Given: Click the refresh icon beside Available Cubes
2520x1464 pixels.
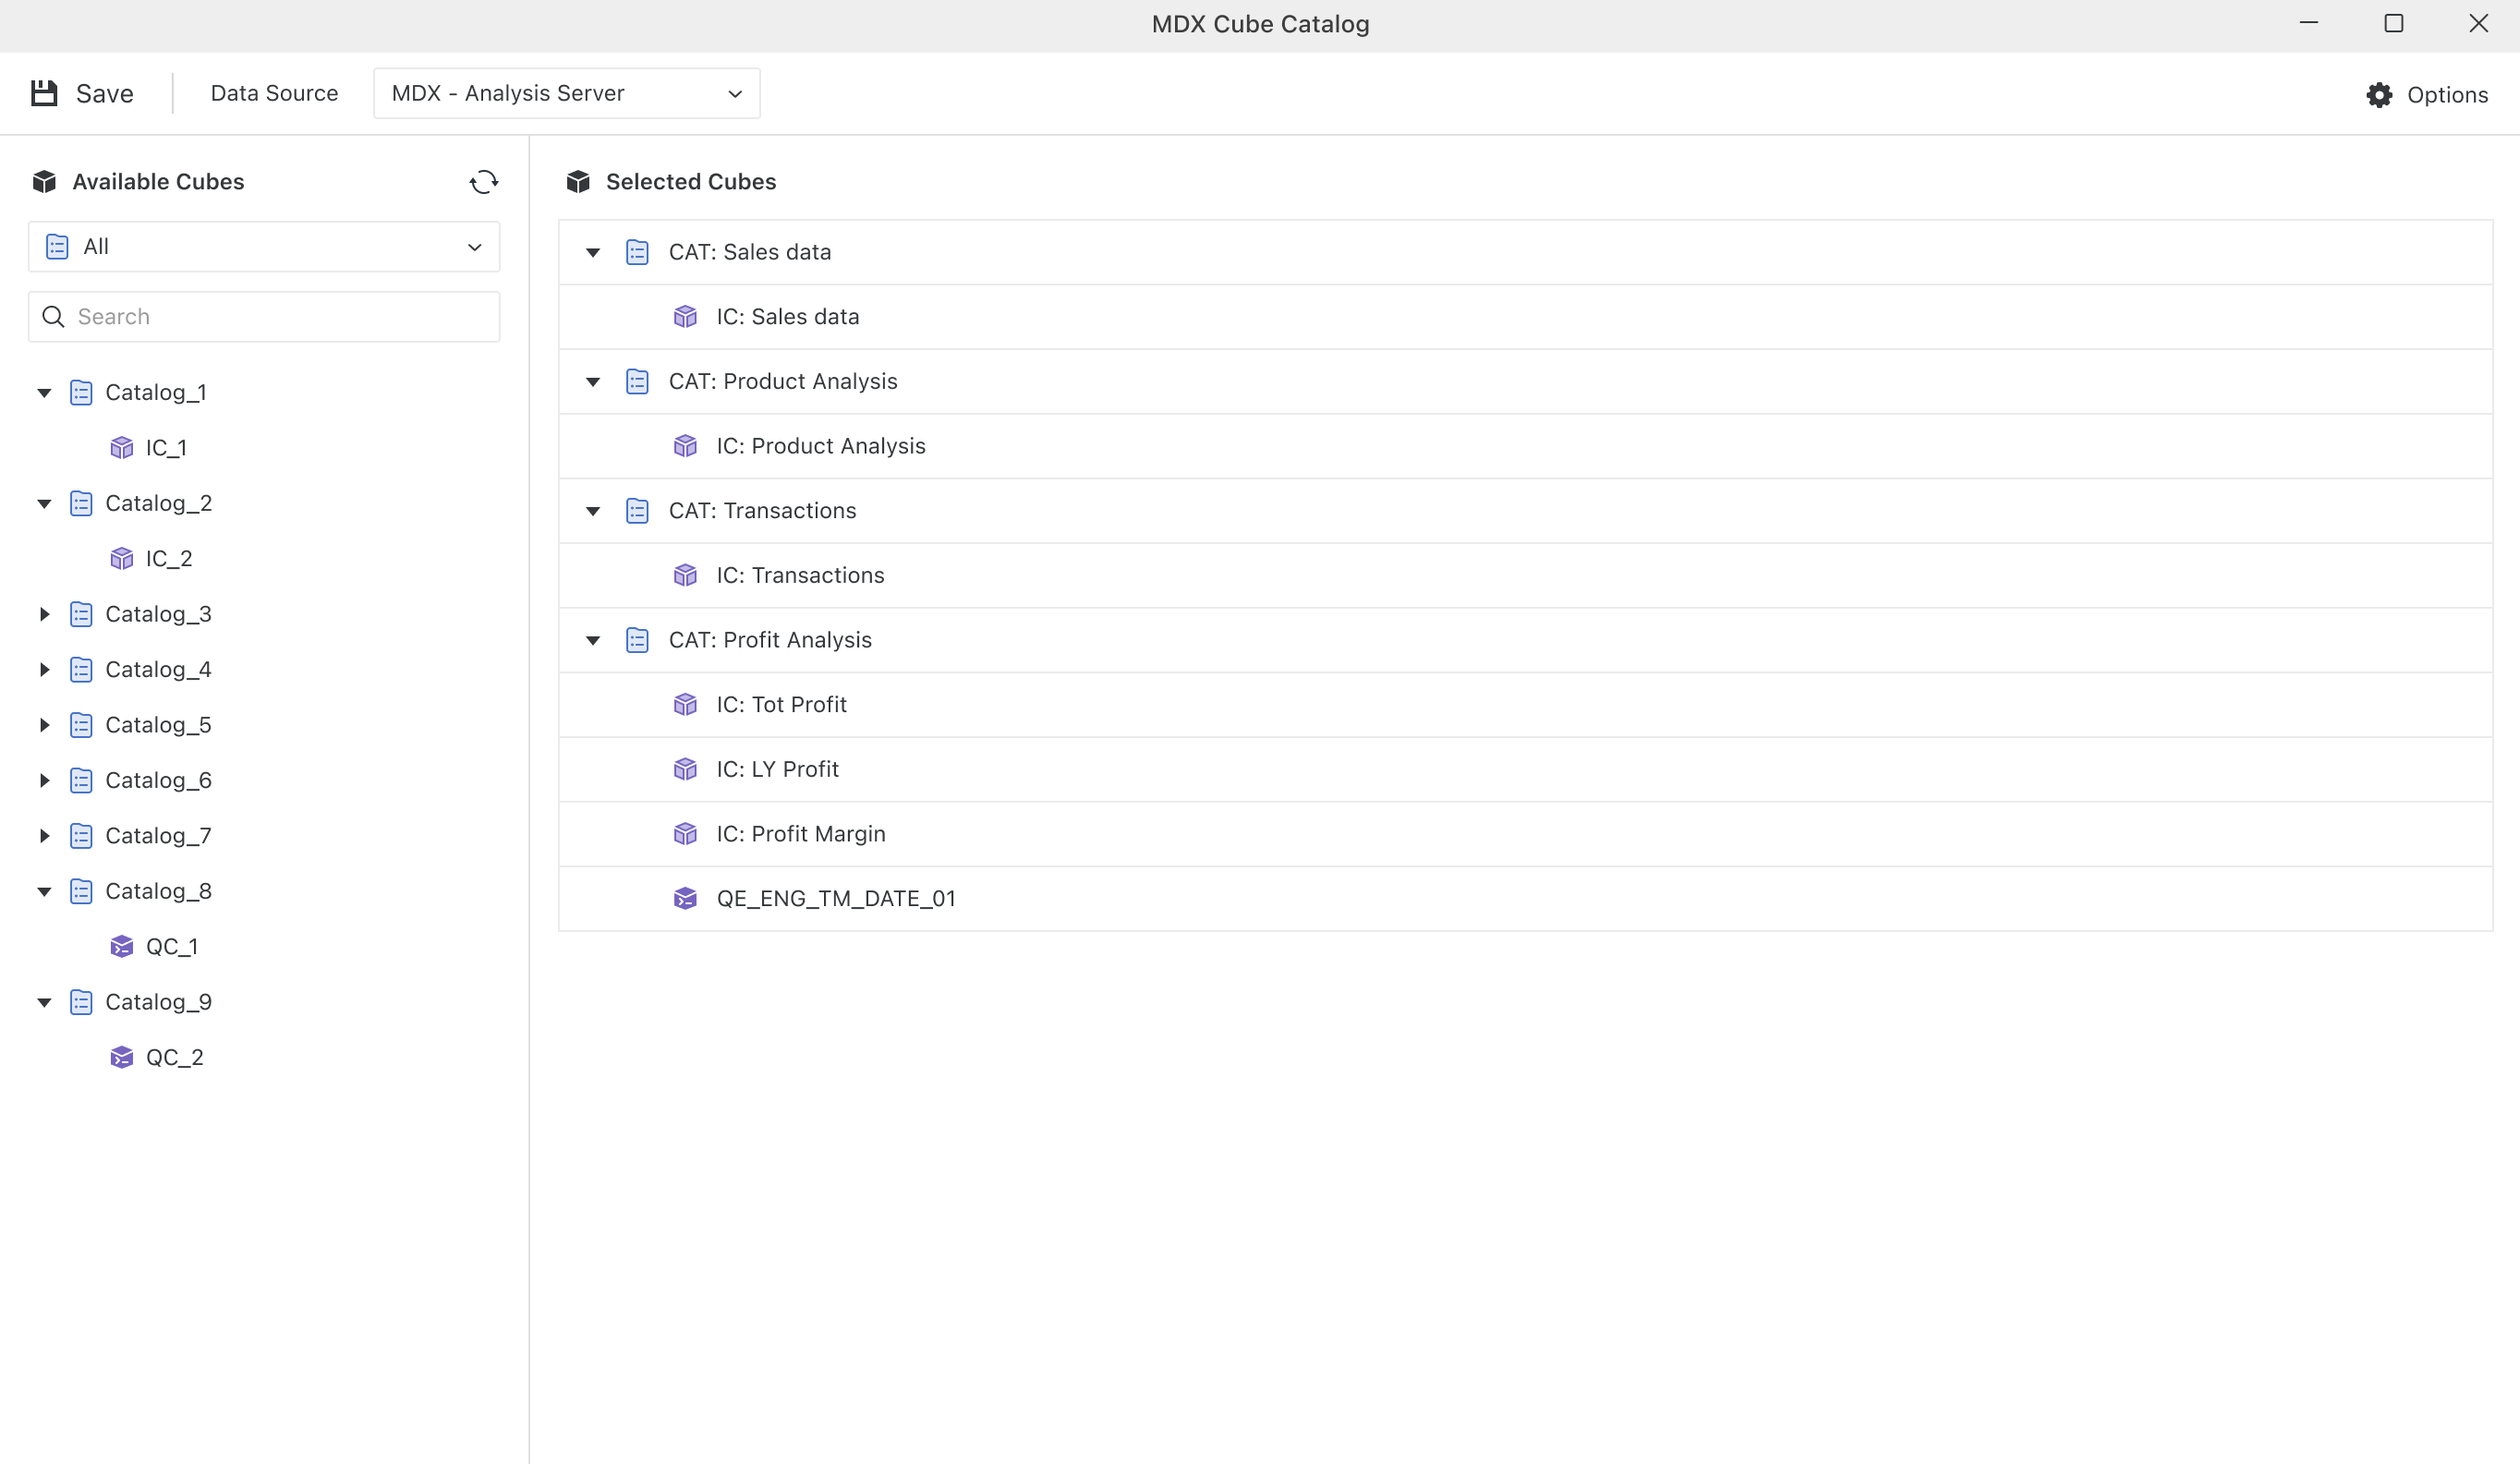Looking at the screenshot, I should [484, 182].
